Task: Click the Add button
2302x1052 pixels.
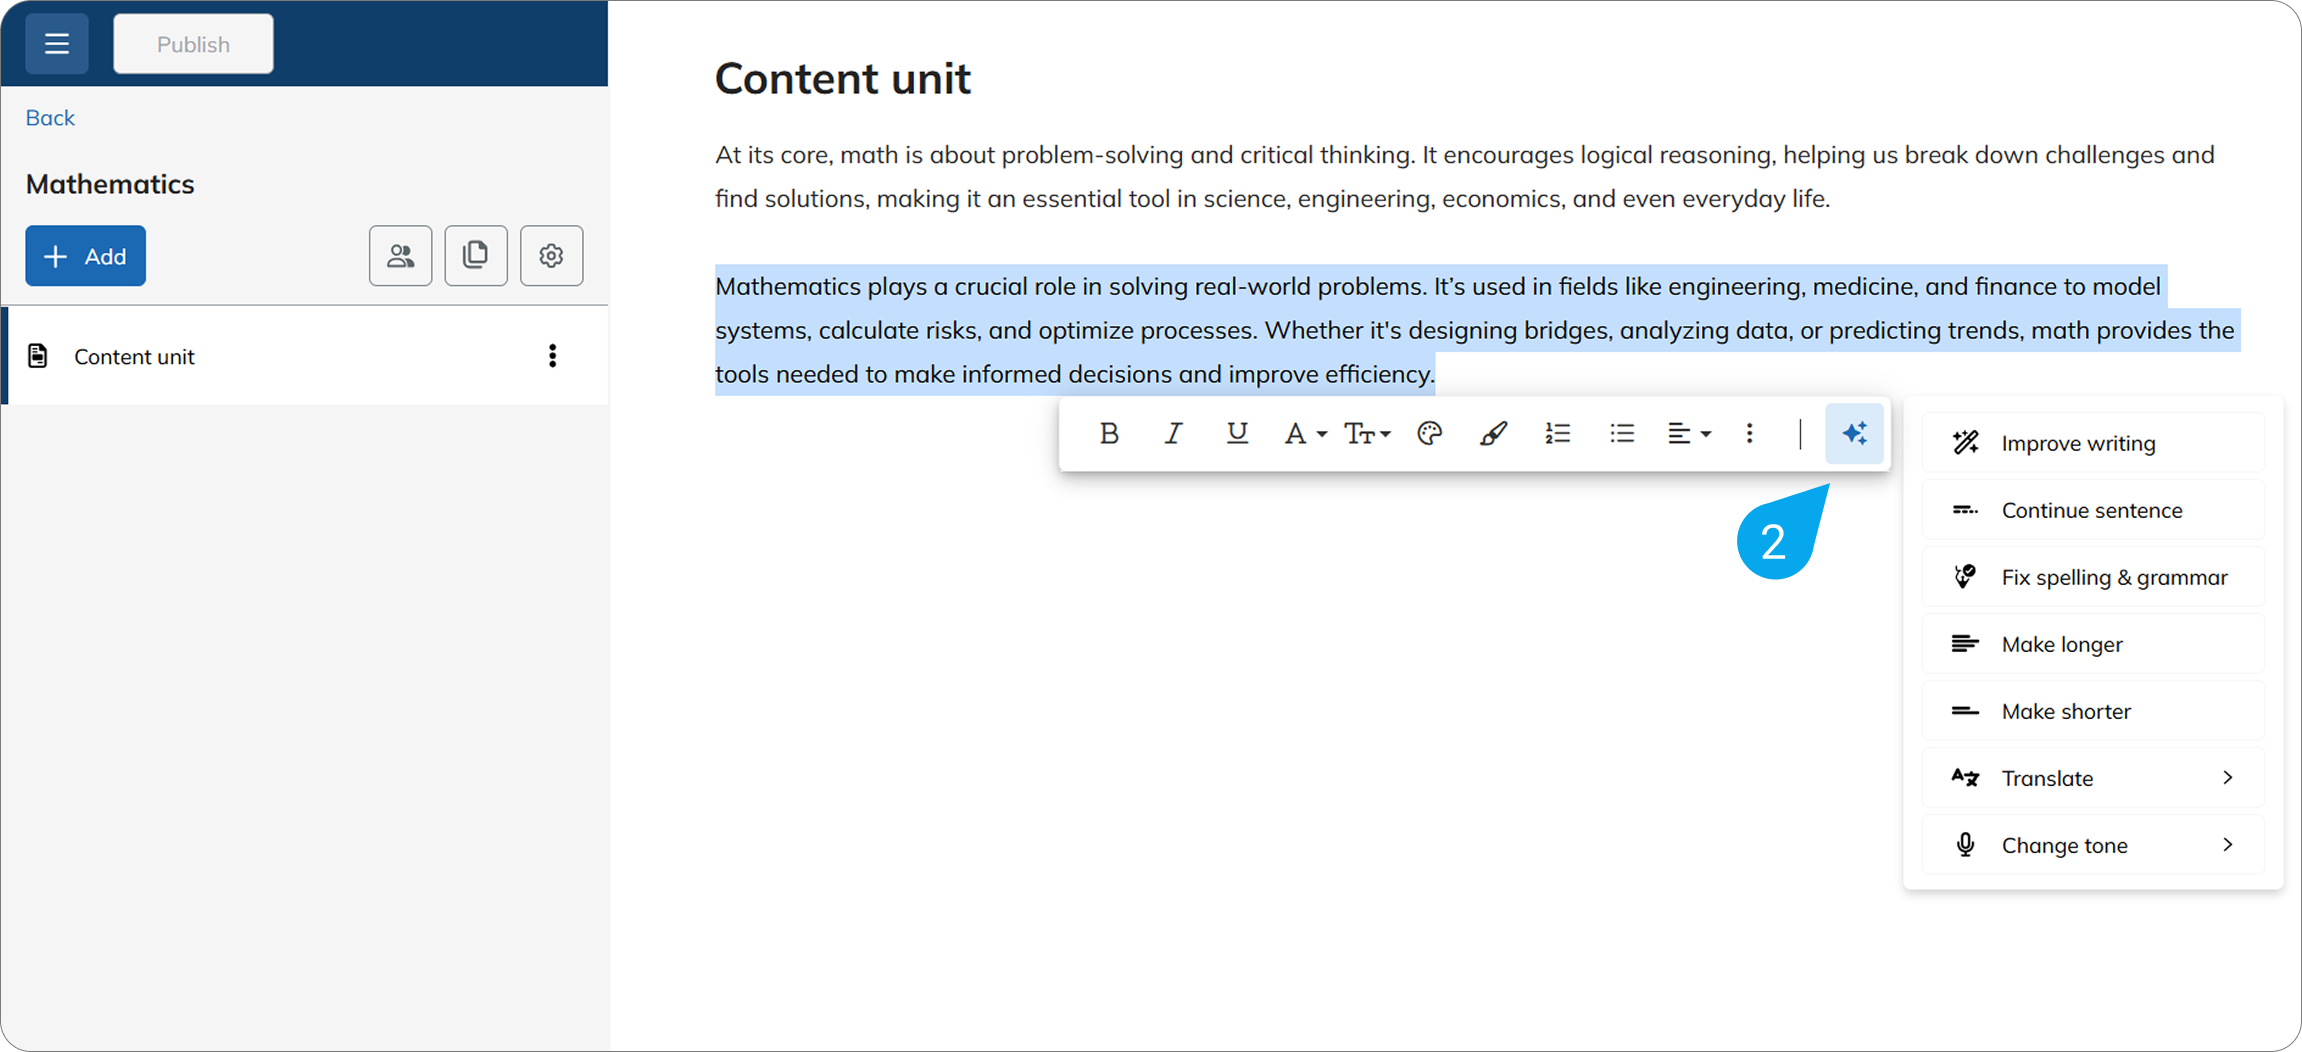Action: click(86, 256)
